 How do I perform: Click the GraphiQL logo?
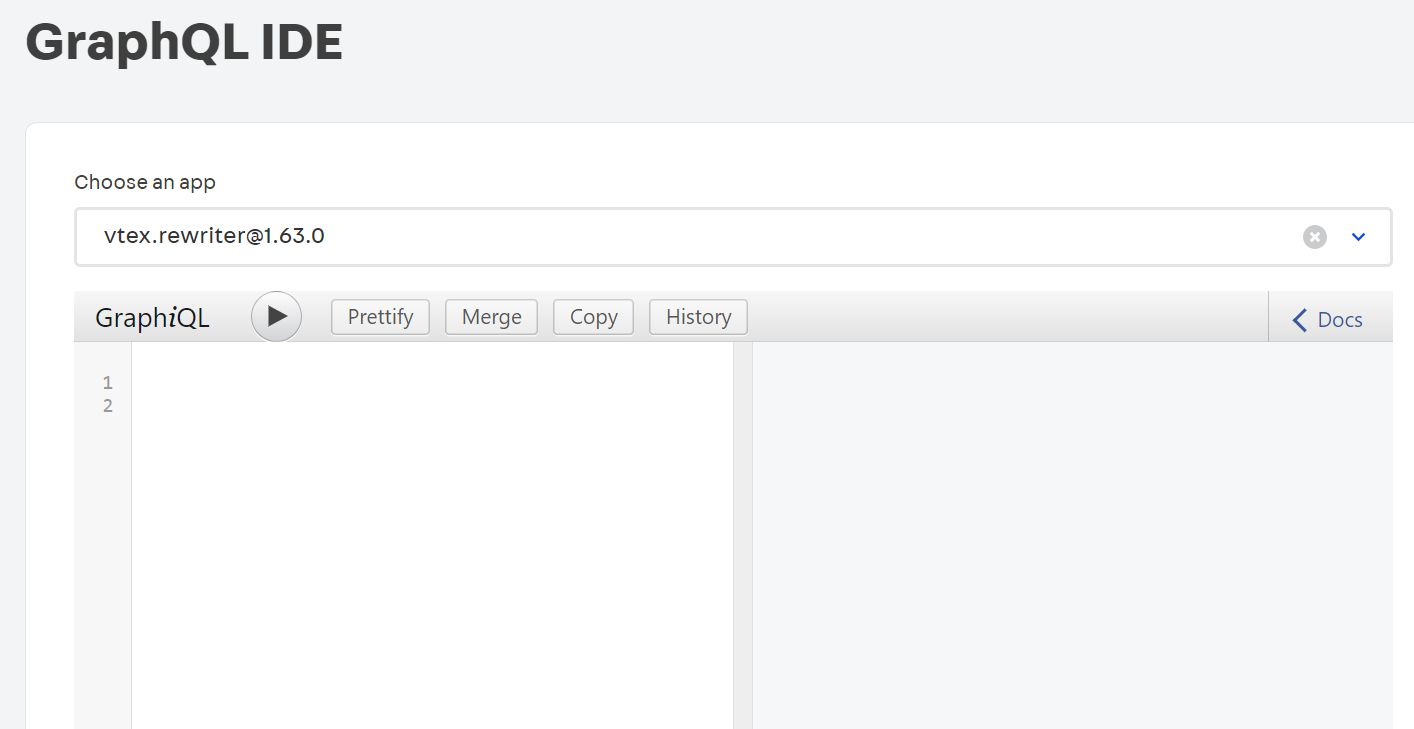[x=152, y=317]
